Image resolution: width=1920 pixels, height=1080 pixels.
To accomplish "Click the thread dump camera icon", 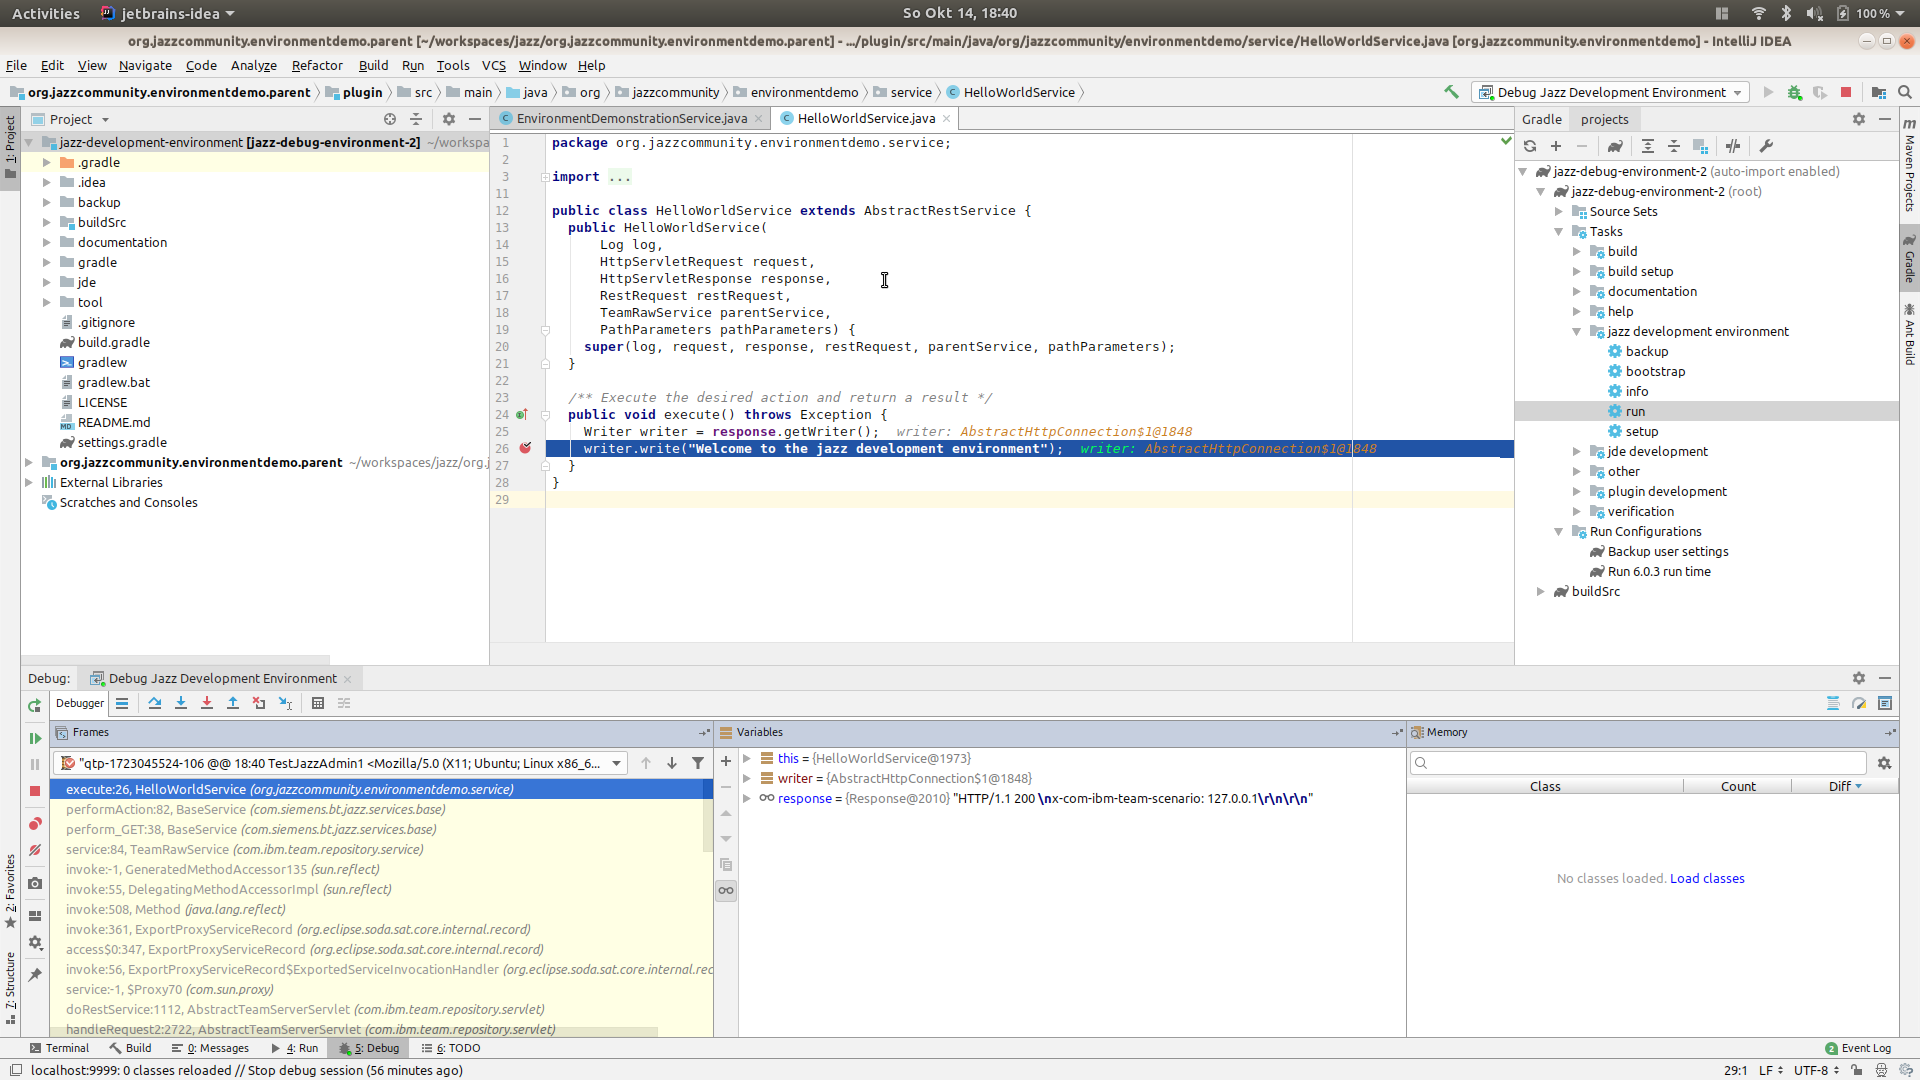I will 35,883.
